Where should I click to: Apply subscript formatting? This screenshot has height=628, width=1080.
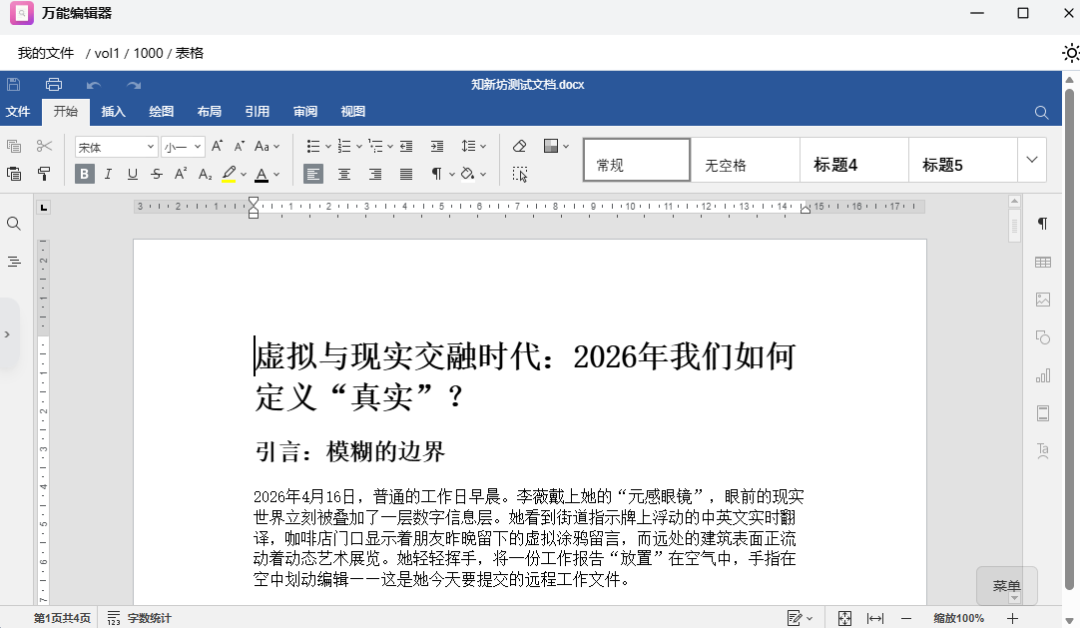(x=205, y=174)
